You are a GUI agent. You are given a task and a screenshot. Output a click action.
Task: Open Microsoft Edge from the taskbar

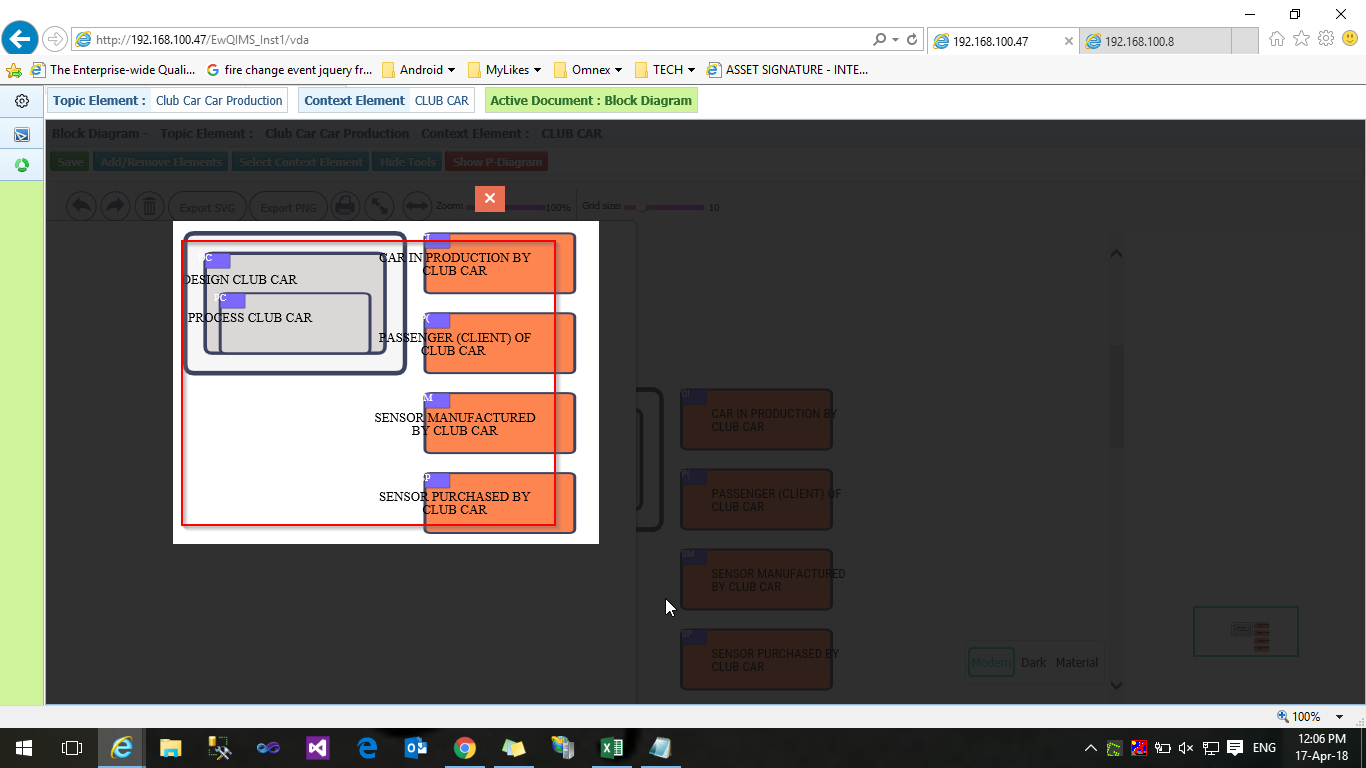367,747
